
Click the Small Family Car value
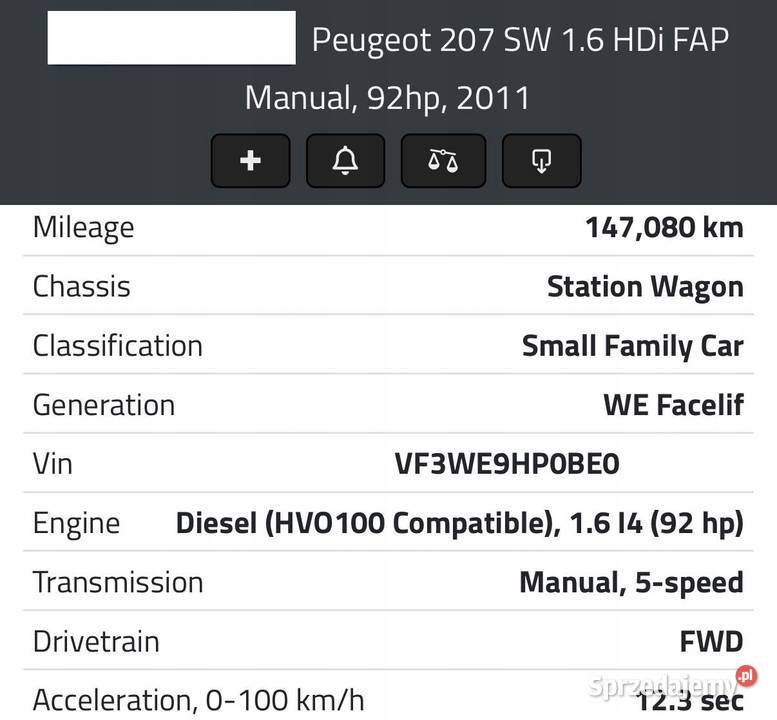(x=632, y=346)
